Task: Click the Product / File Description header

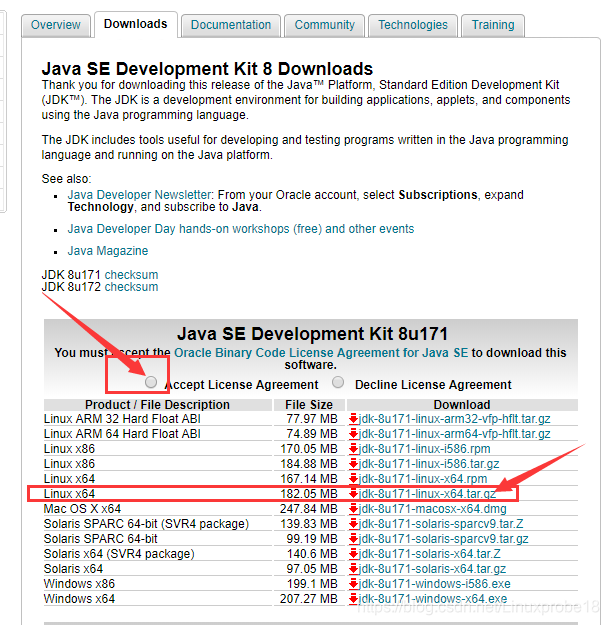Action: coord(157,405)
